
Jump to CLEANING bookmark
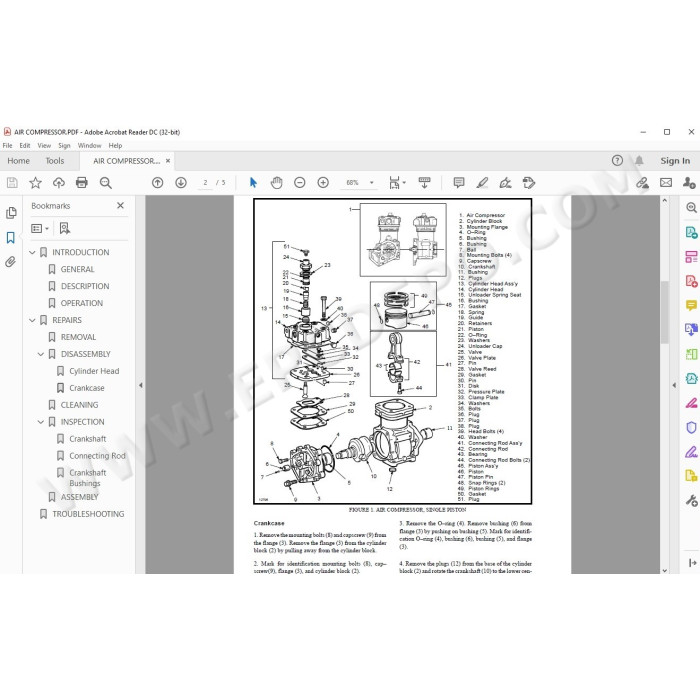(x=79, y=405)
